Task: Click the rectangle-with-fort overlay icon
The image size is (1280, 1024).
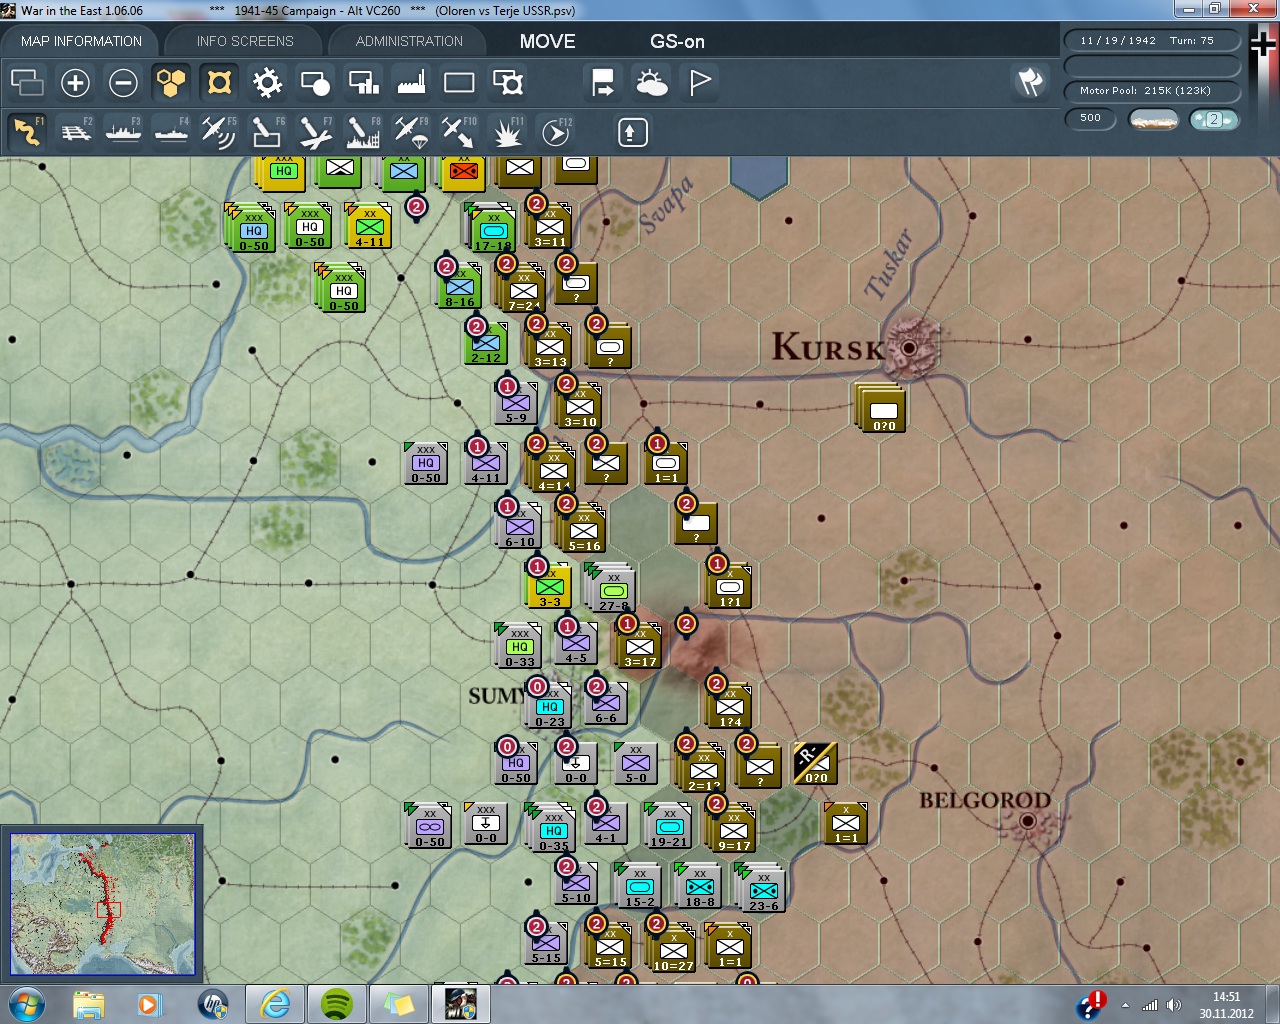Action: click(507, 82)
